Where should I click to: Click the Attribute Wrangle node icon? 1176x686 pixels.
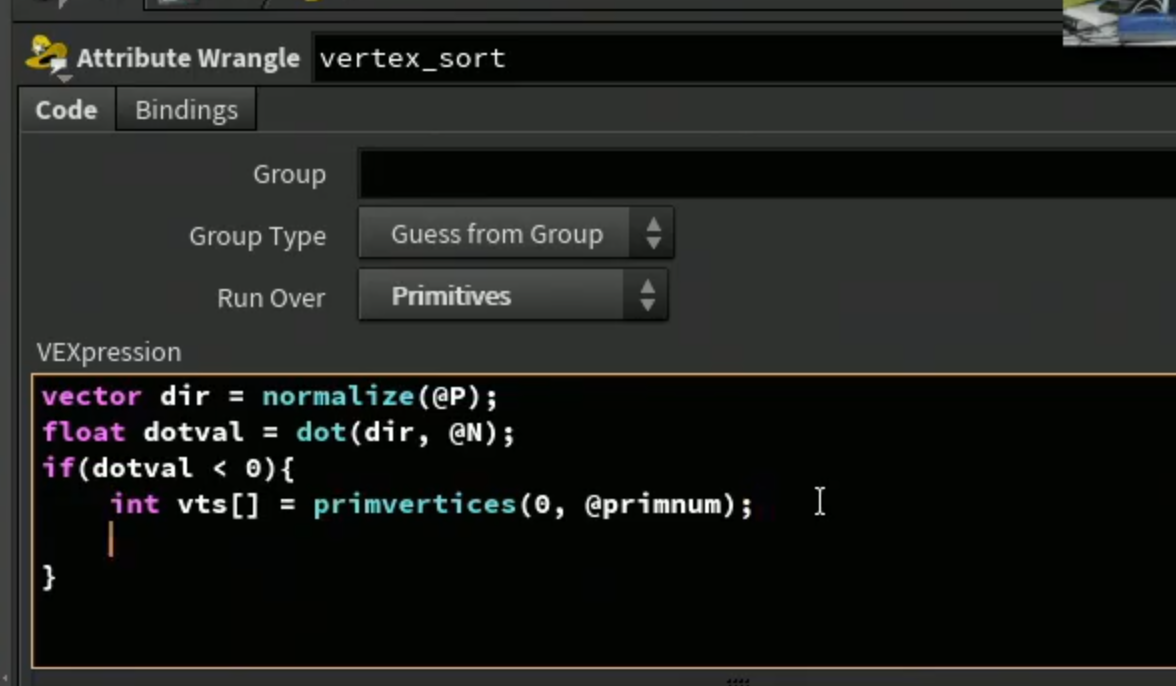pos(46,53)
